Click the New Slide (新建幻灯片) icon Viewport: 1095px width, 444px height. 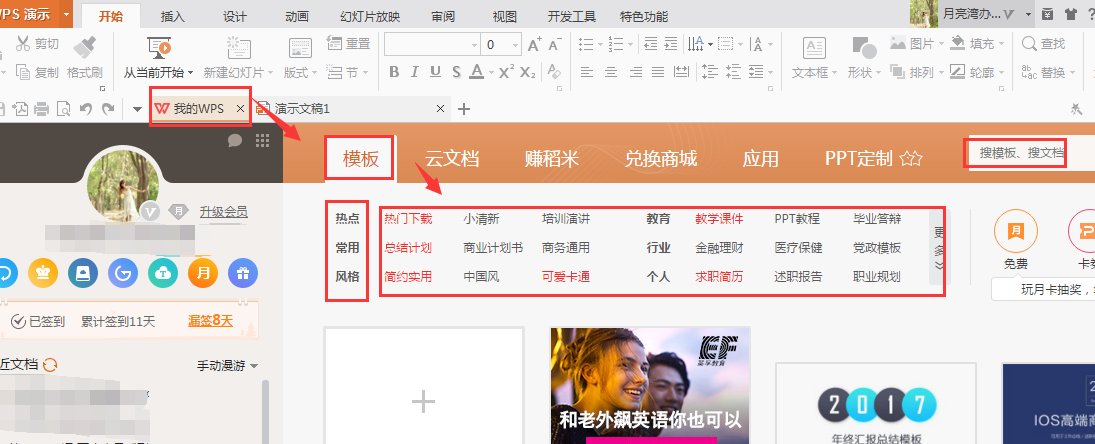coord(239,47)
